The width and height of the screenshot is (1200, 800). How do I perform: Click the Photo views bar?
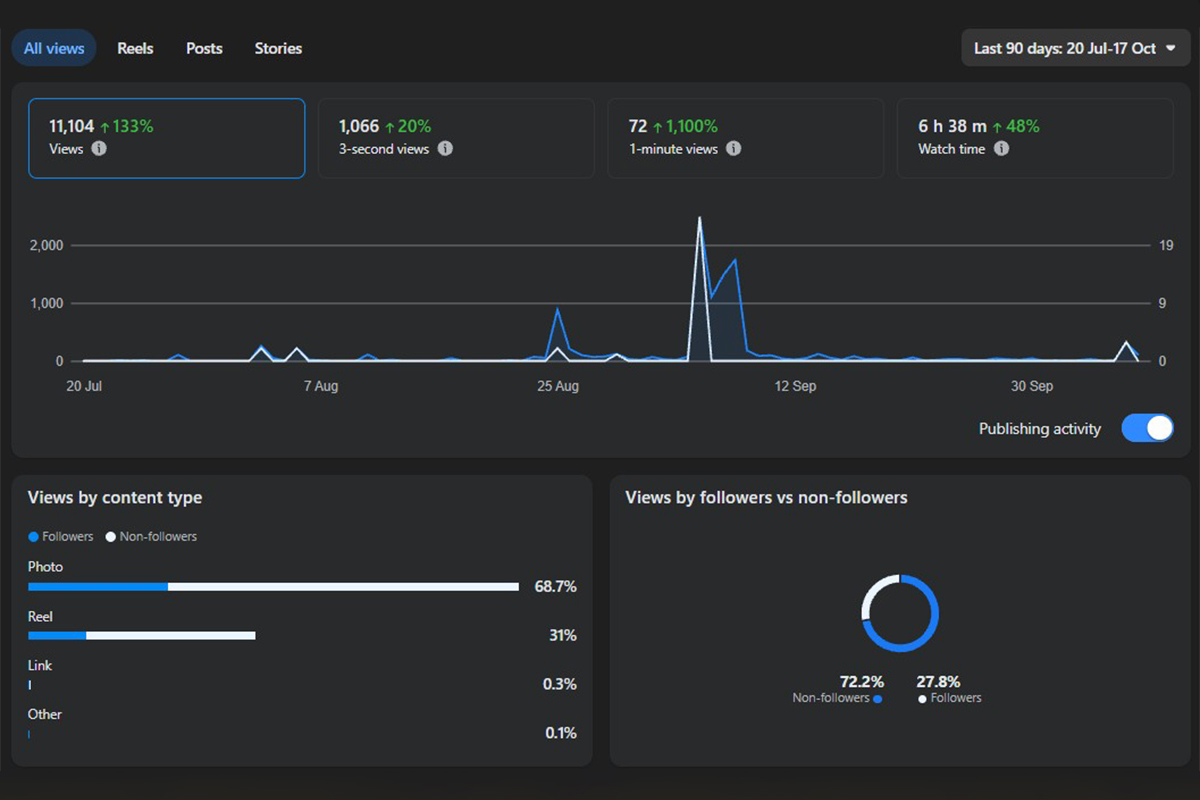point(273,587)
